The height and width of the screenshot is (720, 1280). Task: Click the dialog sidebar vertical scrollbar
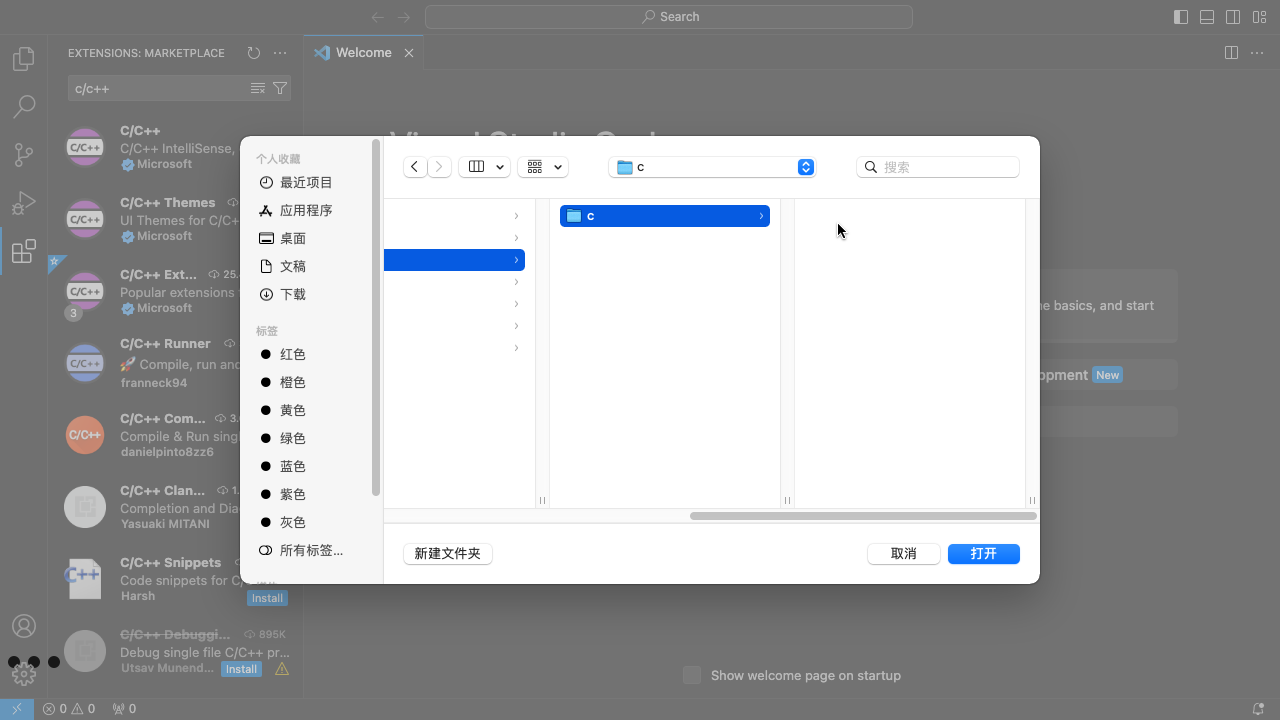(376, 318)
